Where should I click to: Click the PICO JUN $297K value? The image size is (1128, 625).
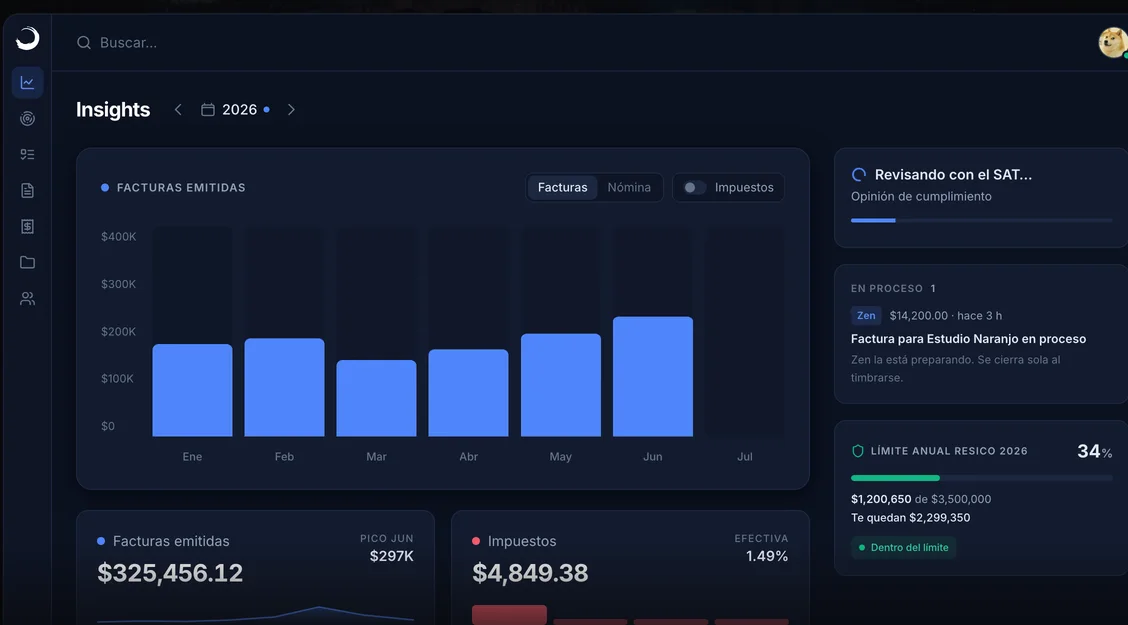(x=391, y=556)
